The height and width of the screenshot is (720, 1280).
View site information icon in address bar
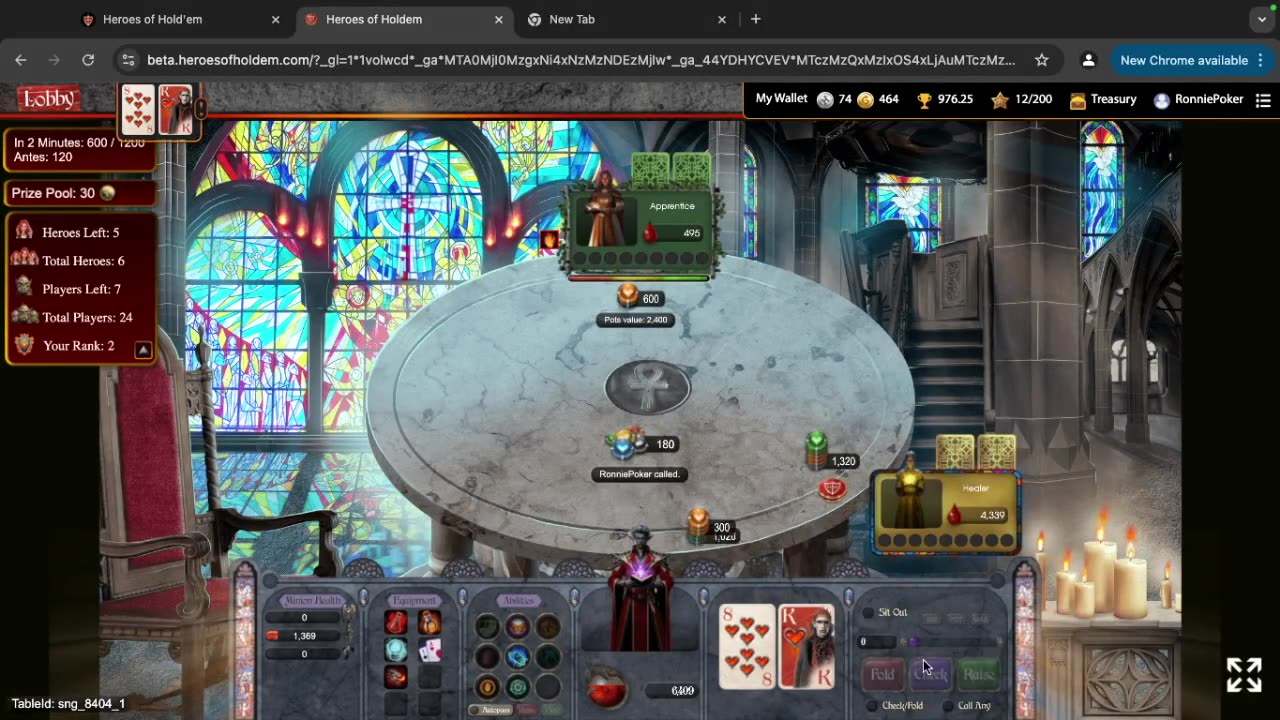[127, 60]
